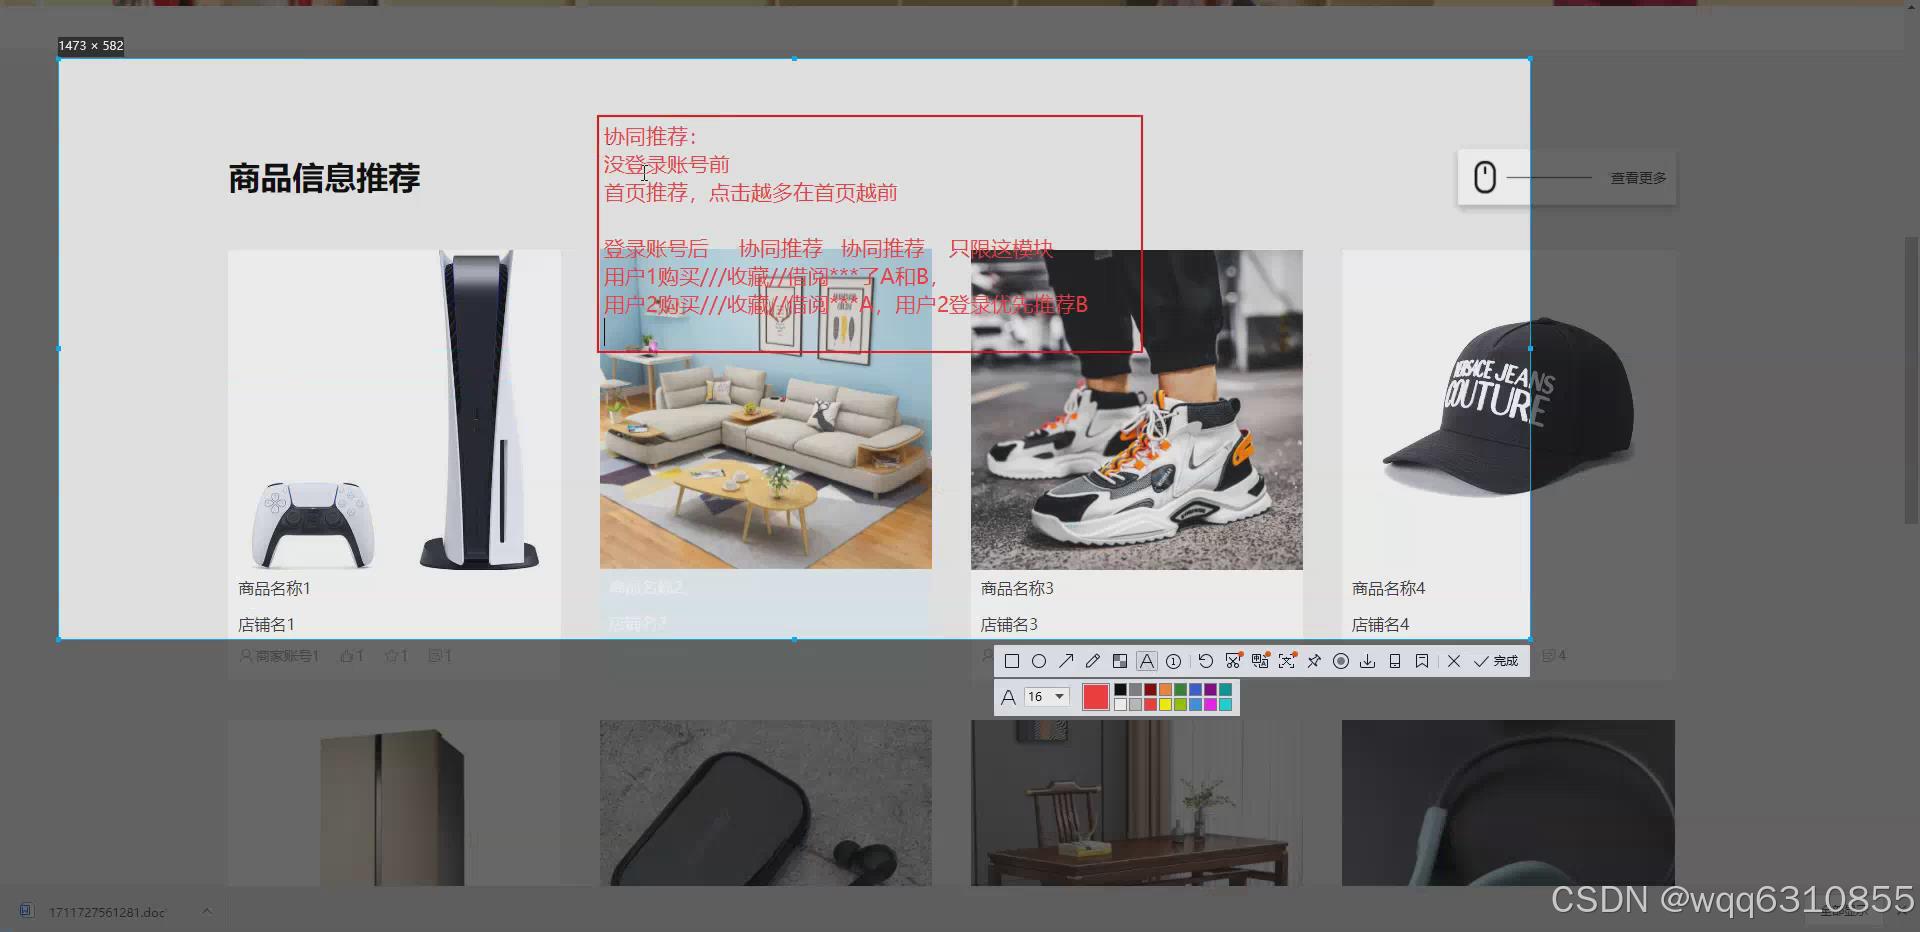Image resolution: width=1920 pixels, height=932 pixels.
Task: Pin the screenshot to the screen
Action: (1313, 661)
